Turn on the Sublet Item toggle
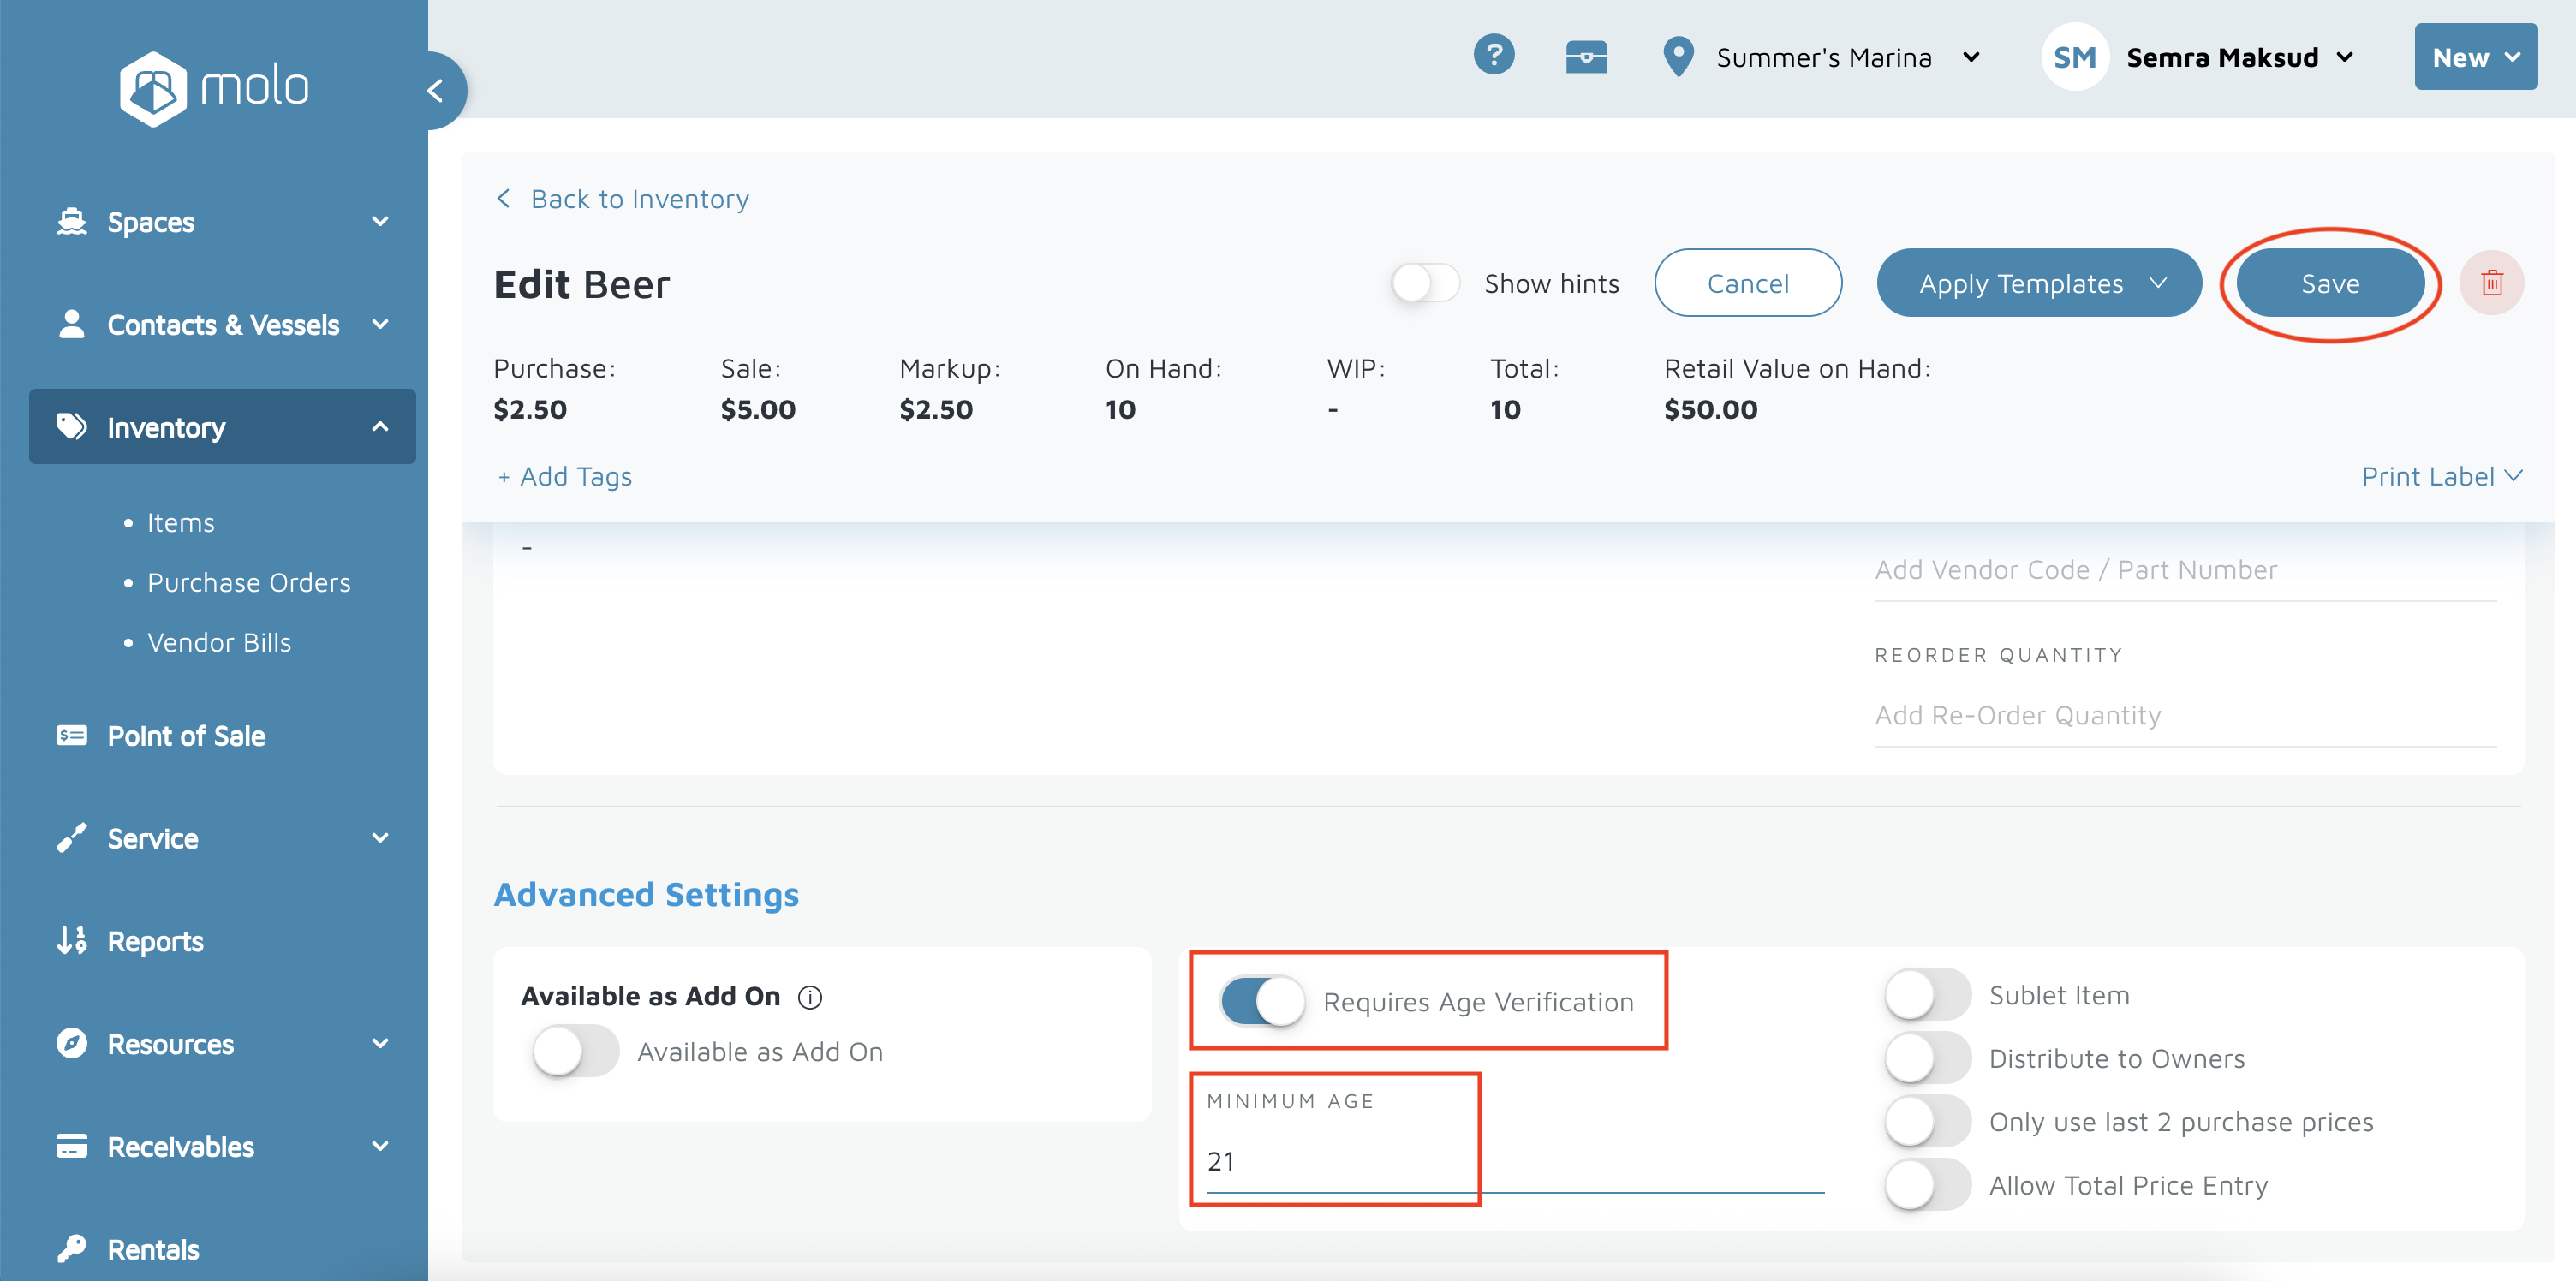 point(1926,995)
